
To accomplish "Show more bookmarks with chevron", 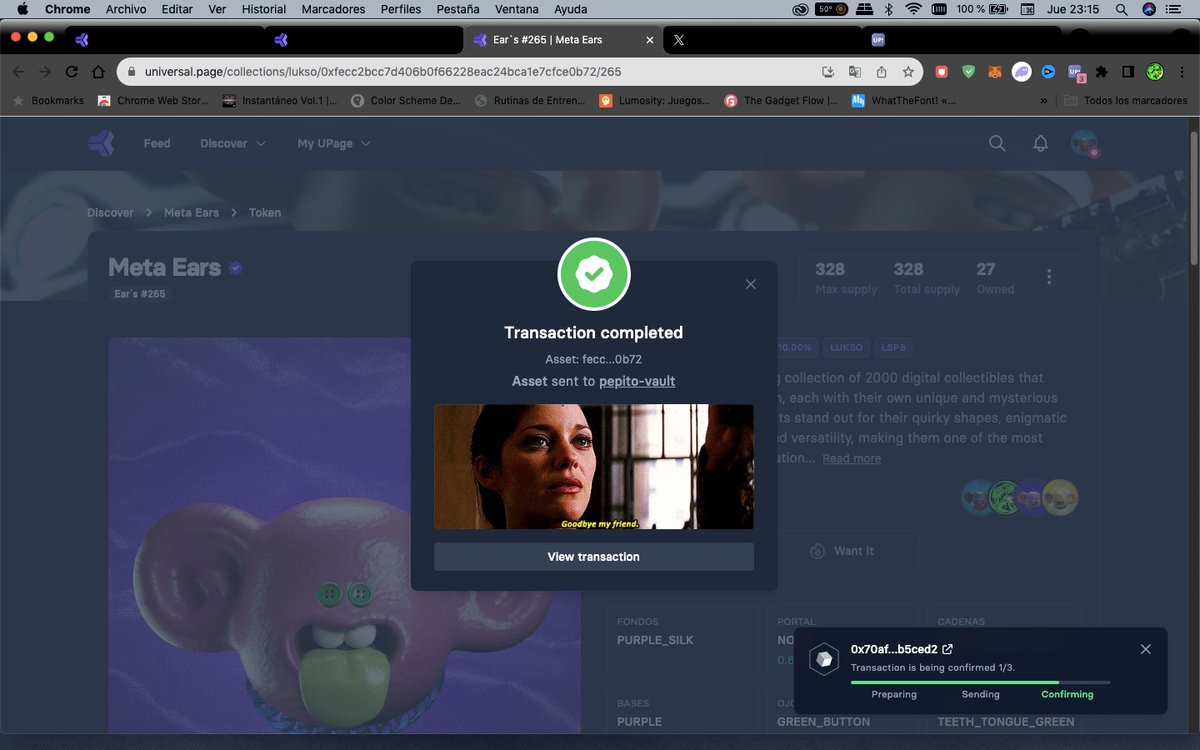I will pyautogui.click(x=1044, y=100).
